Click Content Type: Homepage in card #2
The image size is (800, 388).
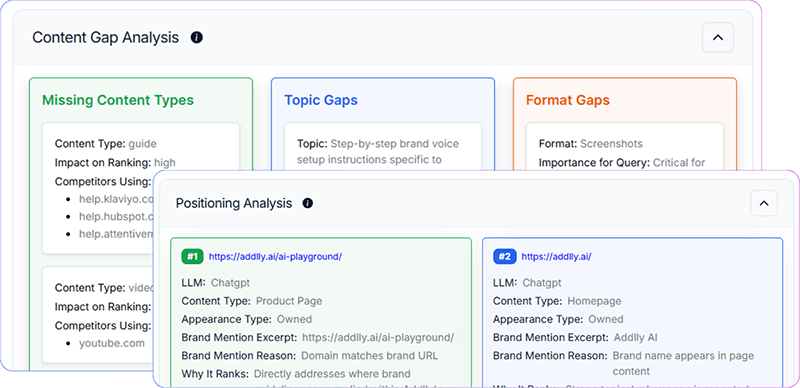557,301
